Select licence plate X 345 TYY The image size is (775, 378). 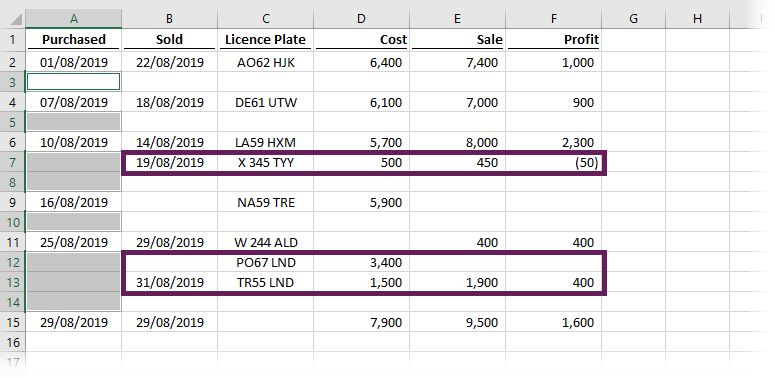pyautogui.click(x=265, y=163)
